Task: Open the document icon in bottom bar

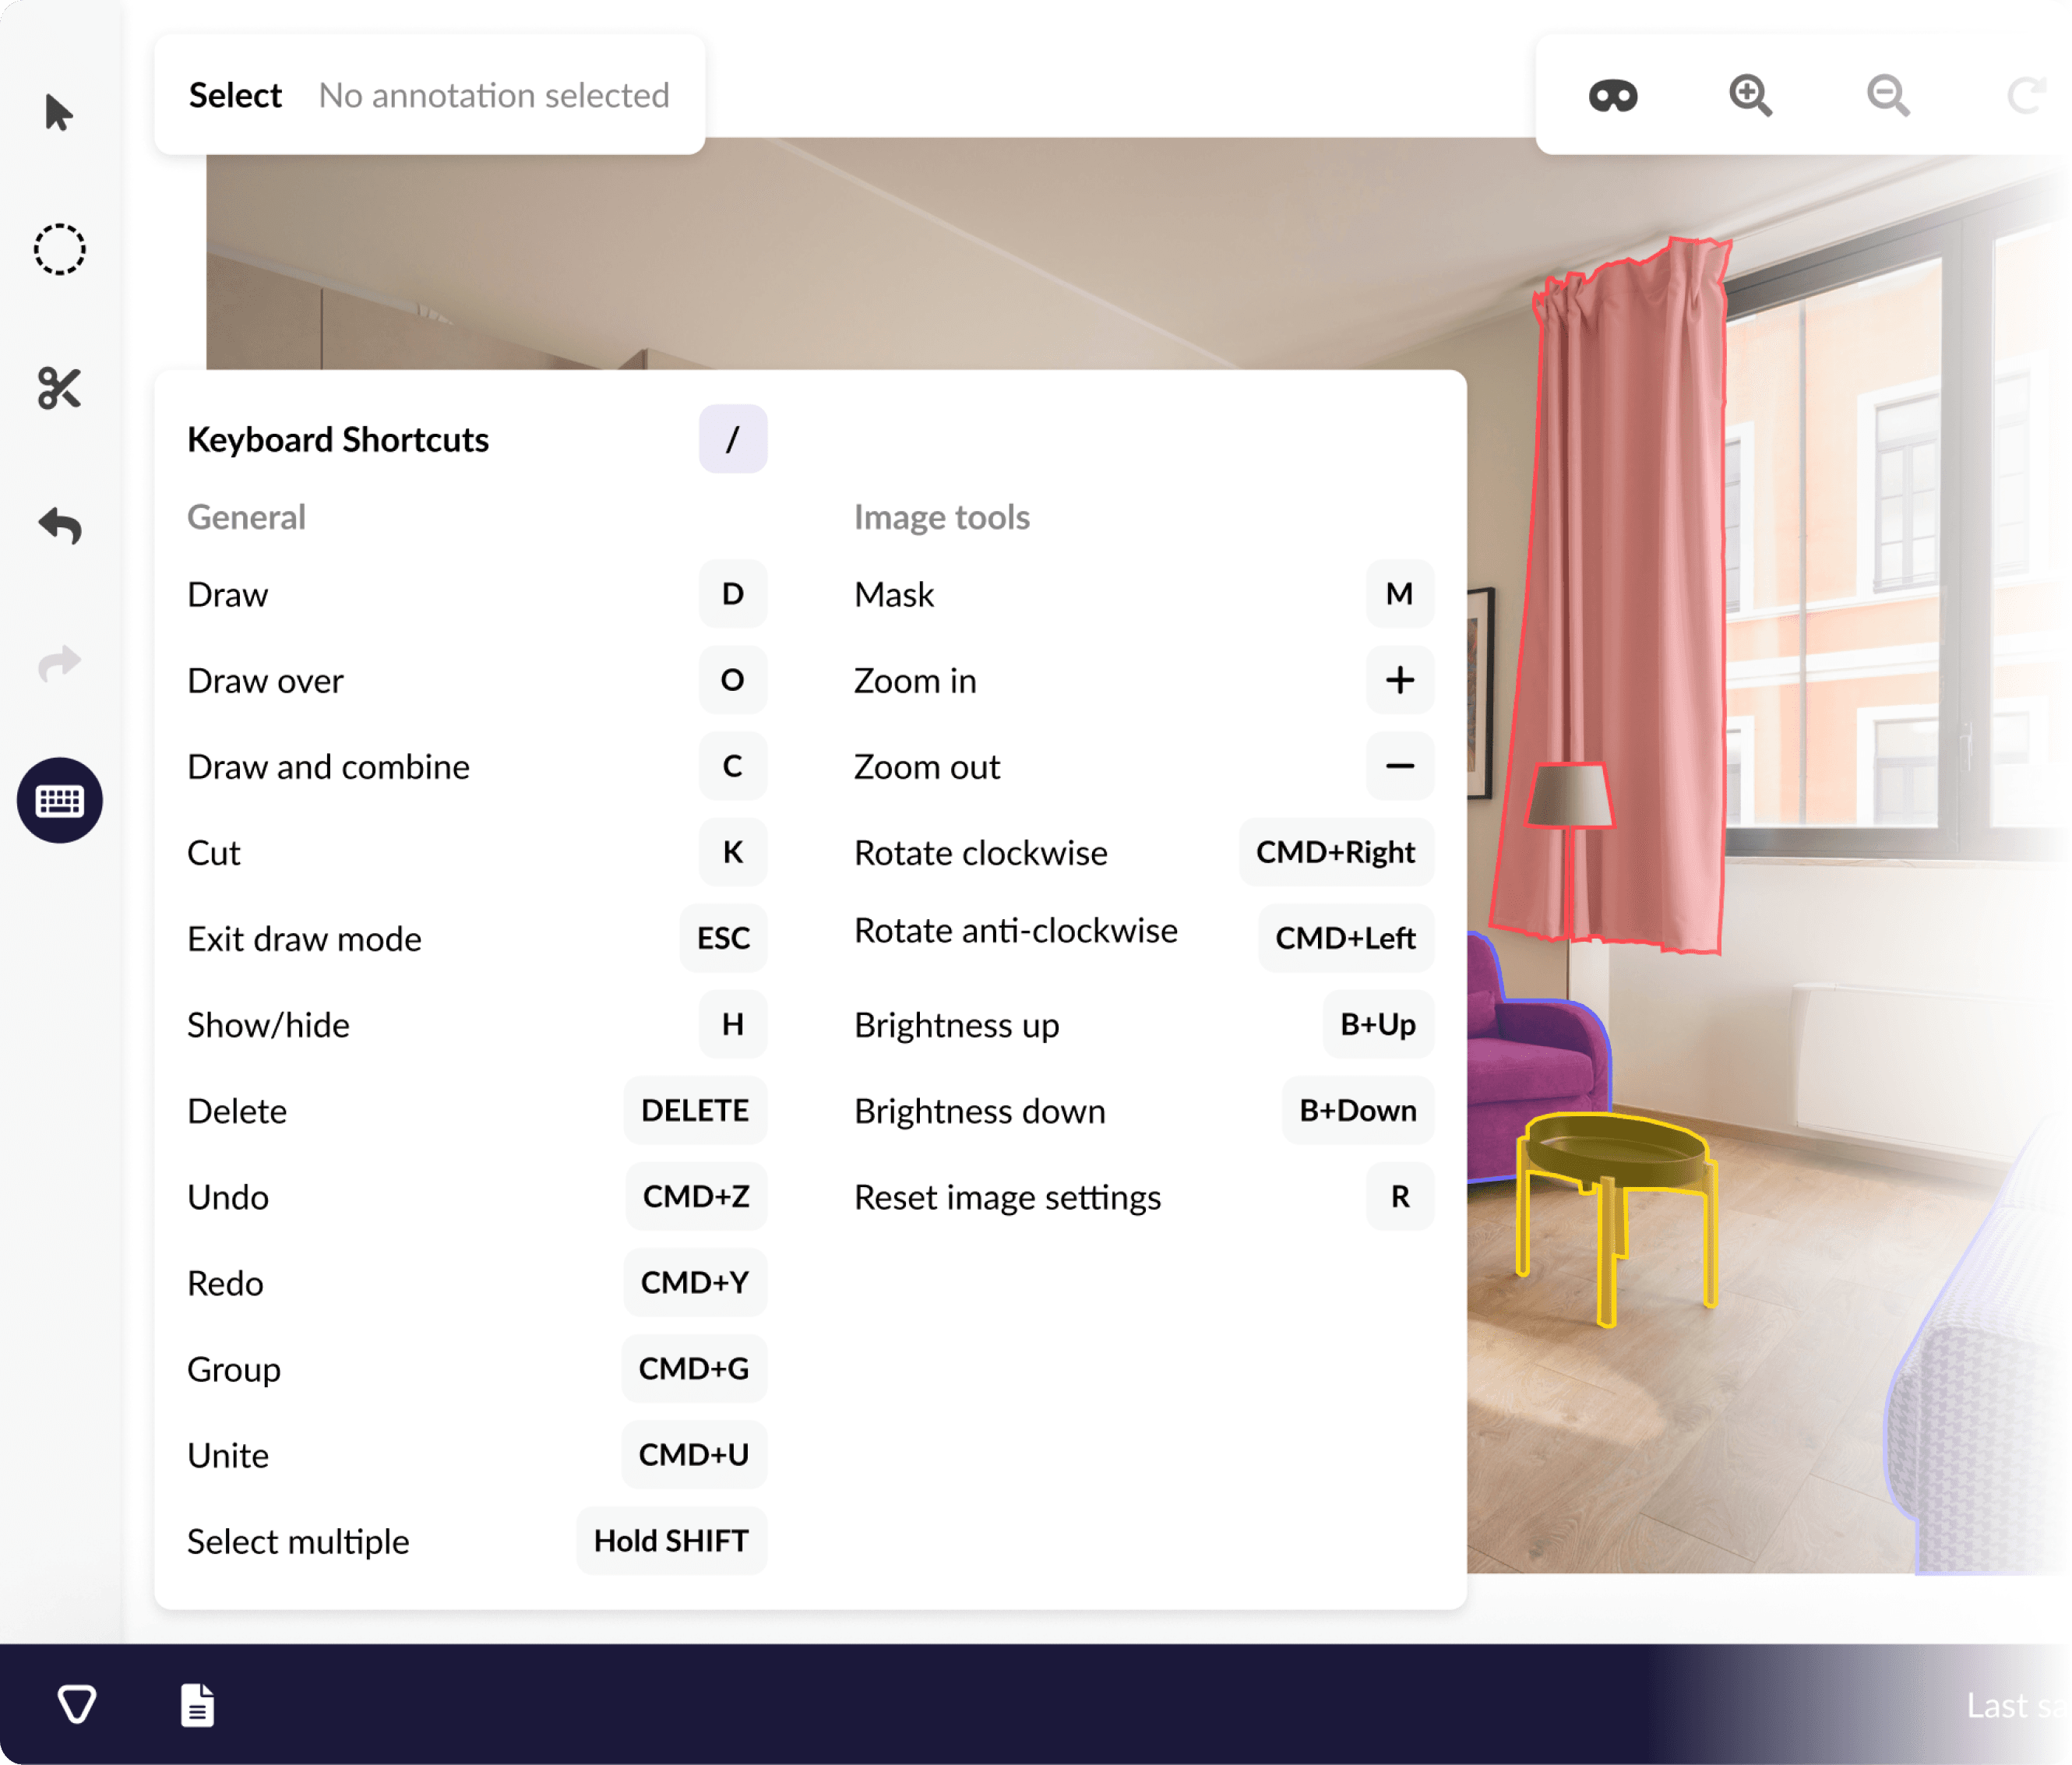Action: click(197, 1704)
